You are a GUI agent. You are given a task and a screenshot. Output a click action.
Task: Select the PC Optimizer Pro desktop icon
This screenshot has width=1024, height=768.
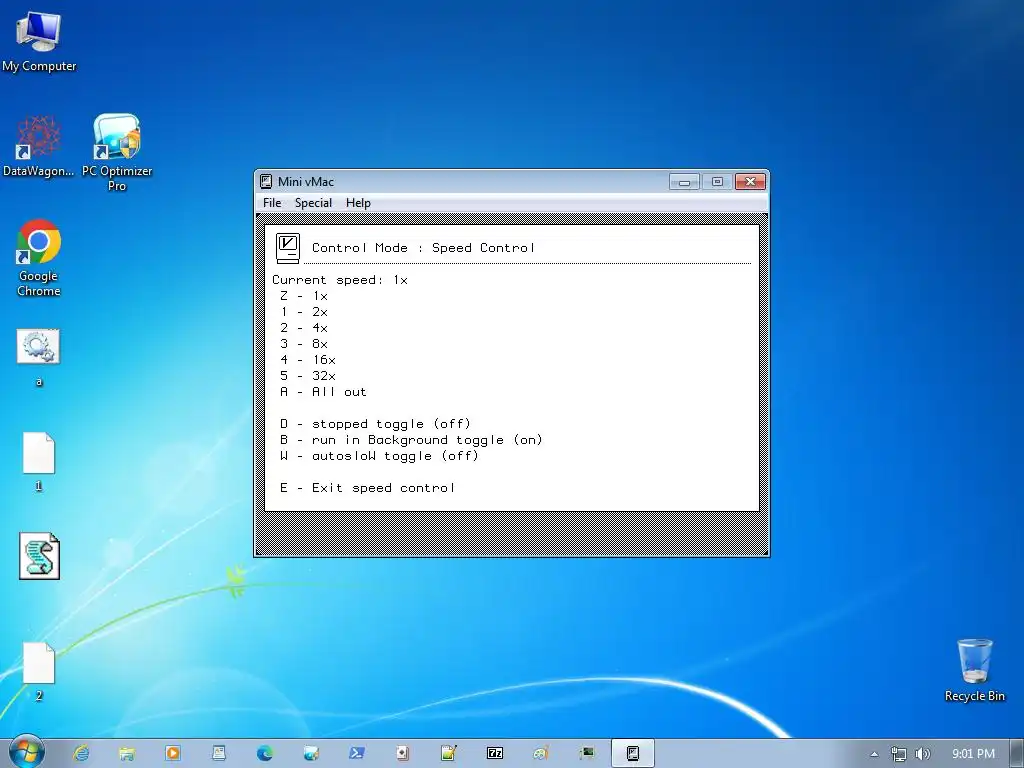click(117, 153)
